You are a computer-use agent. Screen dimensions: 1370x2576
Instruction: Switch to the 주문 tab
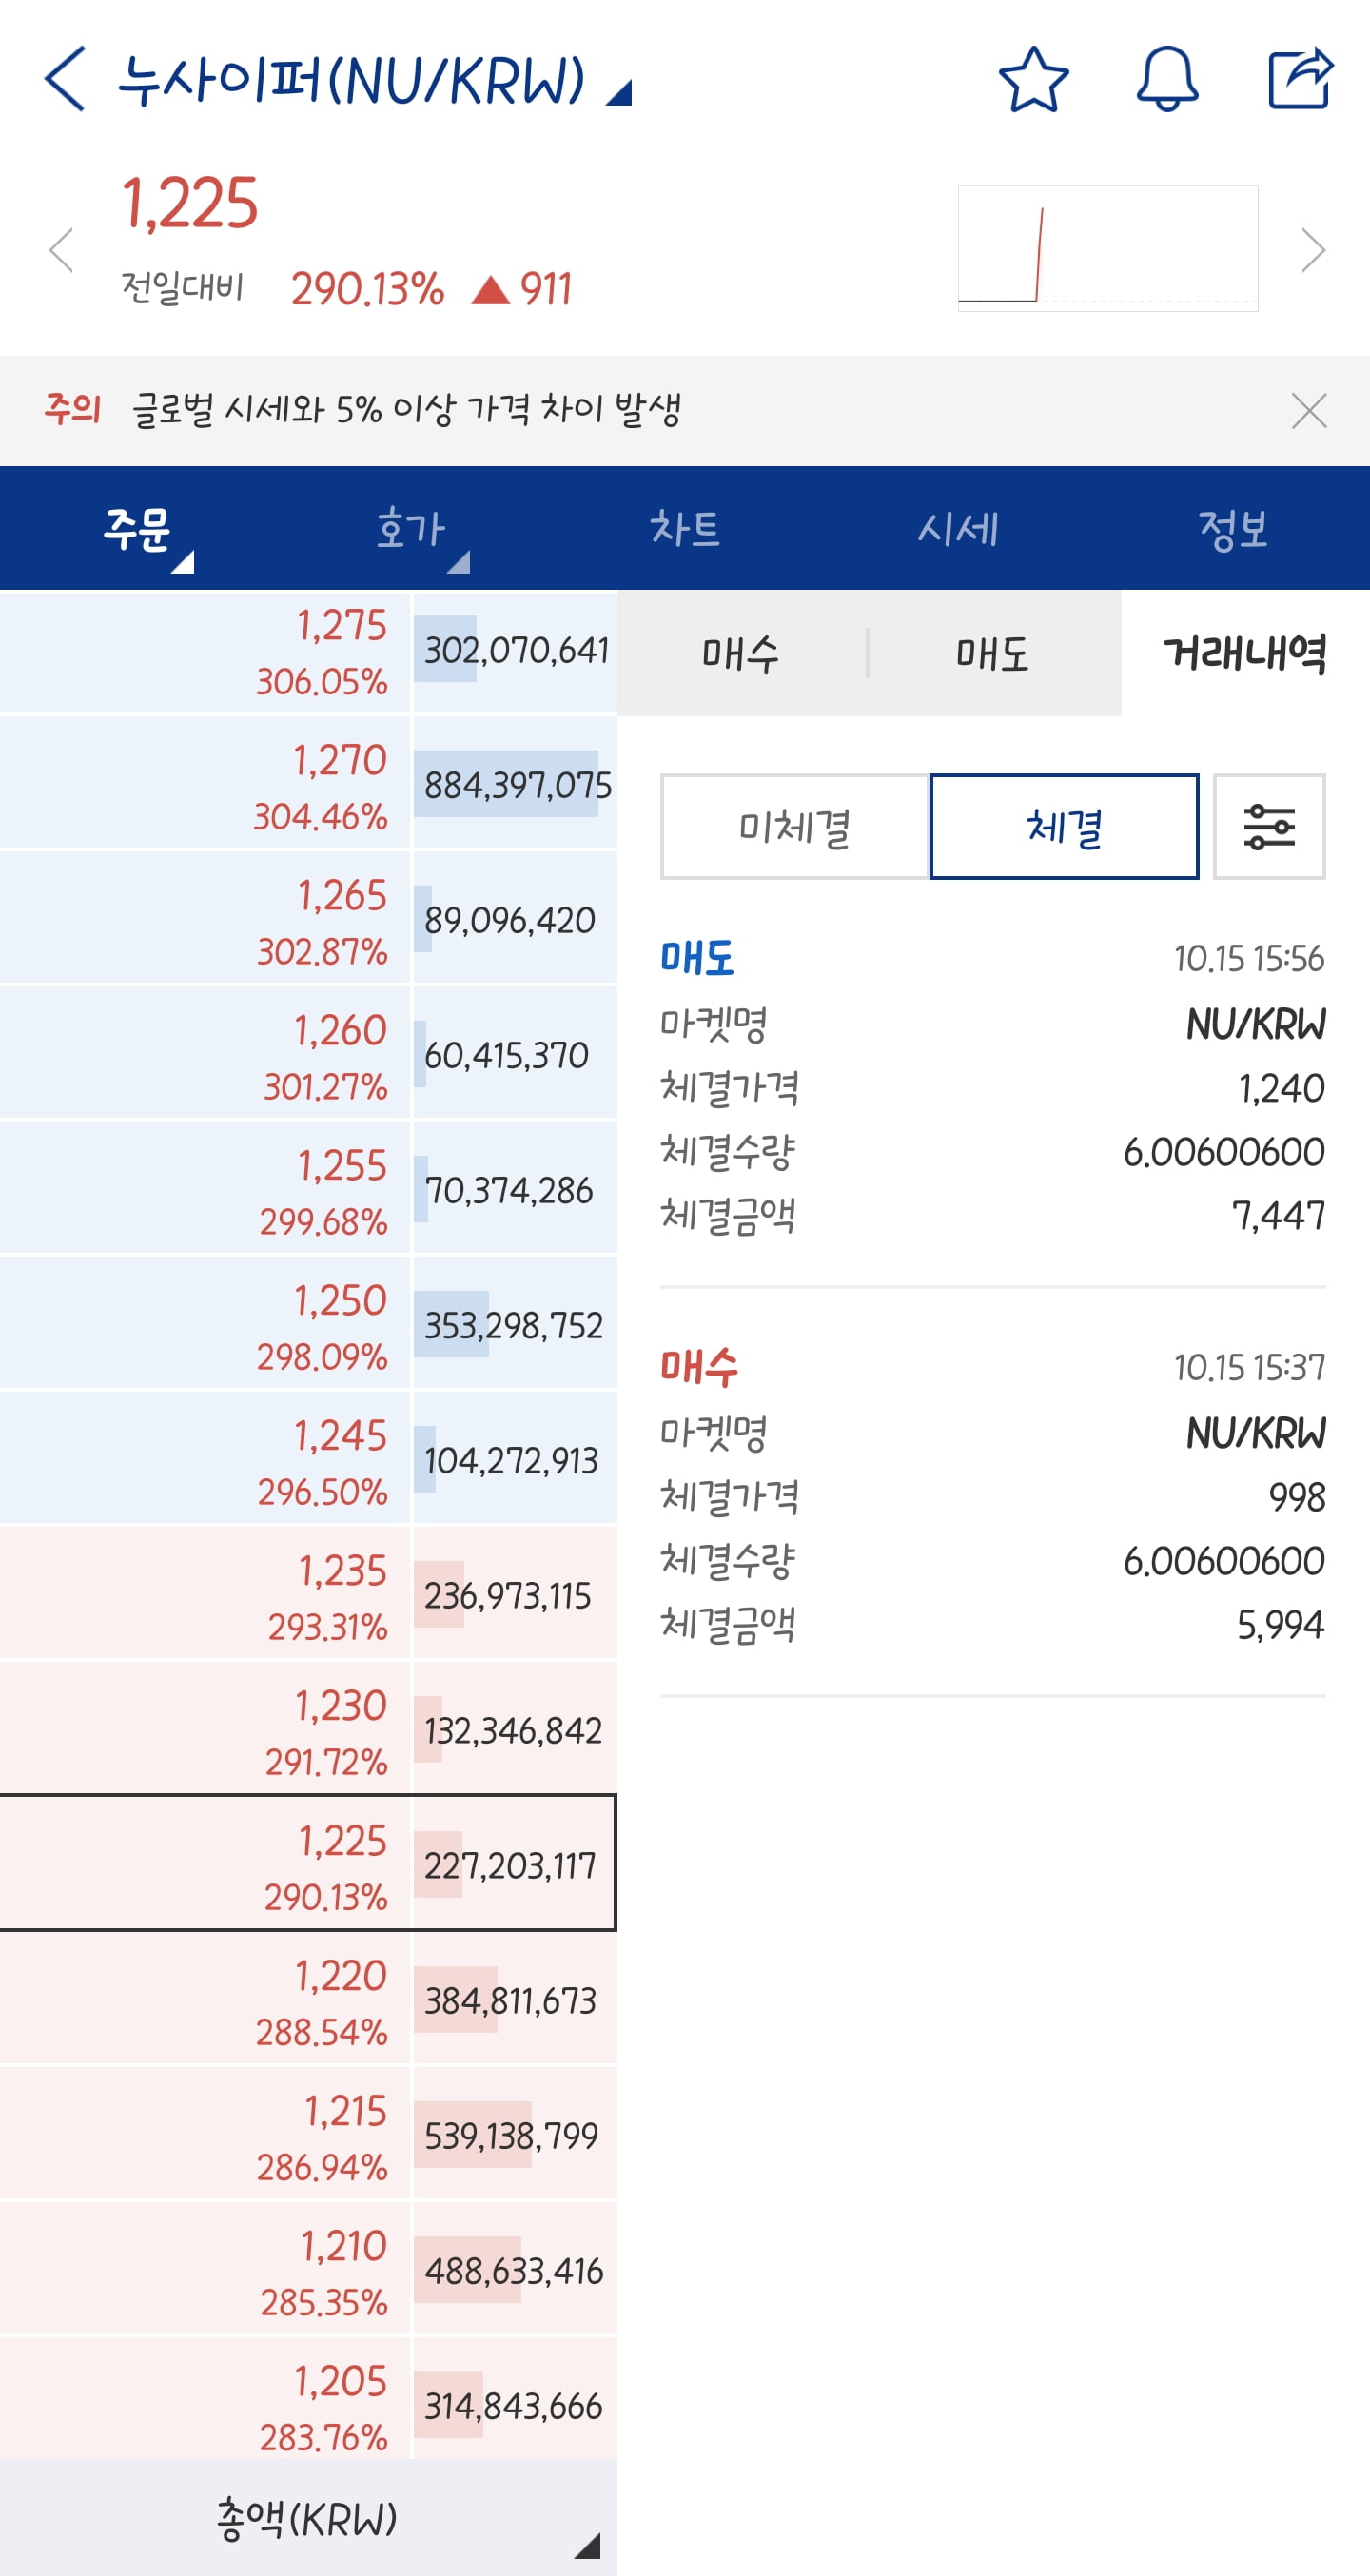click(137, 528)
